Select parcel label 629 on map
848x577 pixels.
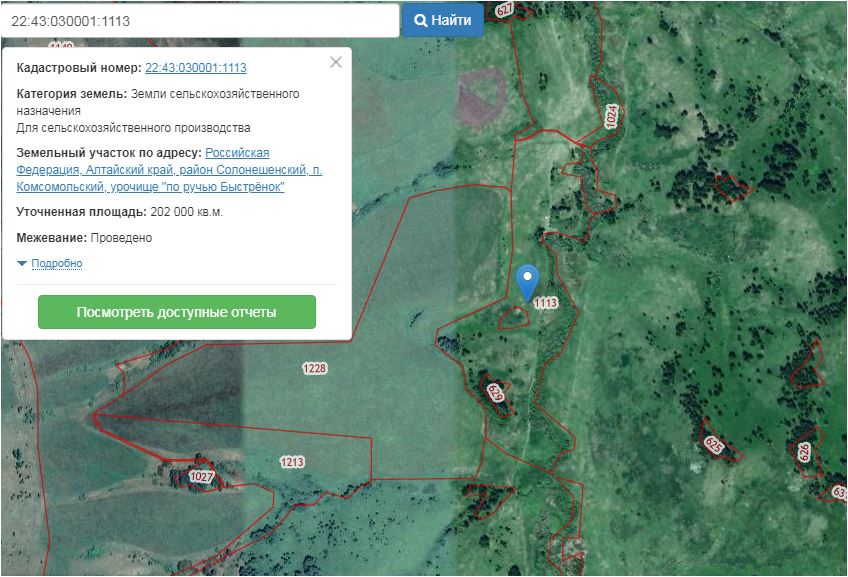coord(494,391)
